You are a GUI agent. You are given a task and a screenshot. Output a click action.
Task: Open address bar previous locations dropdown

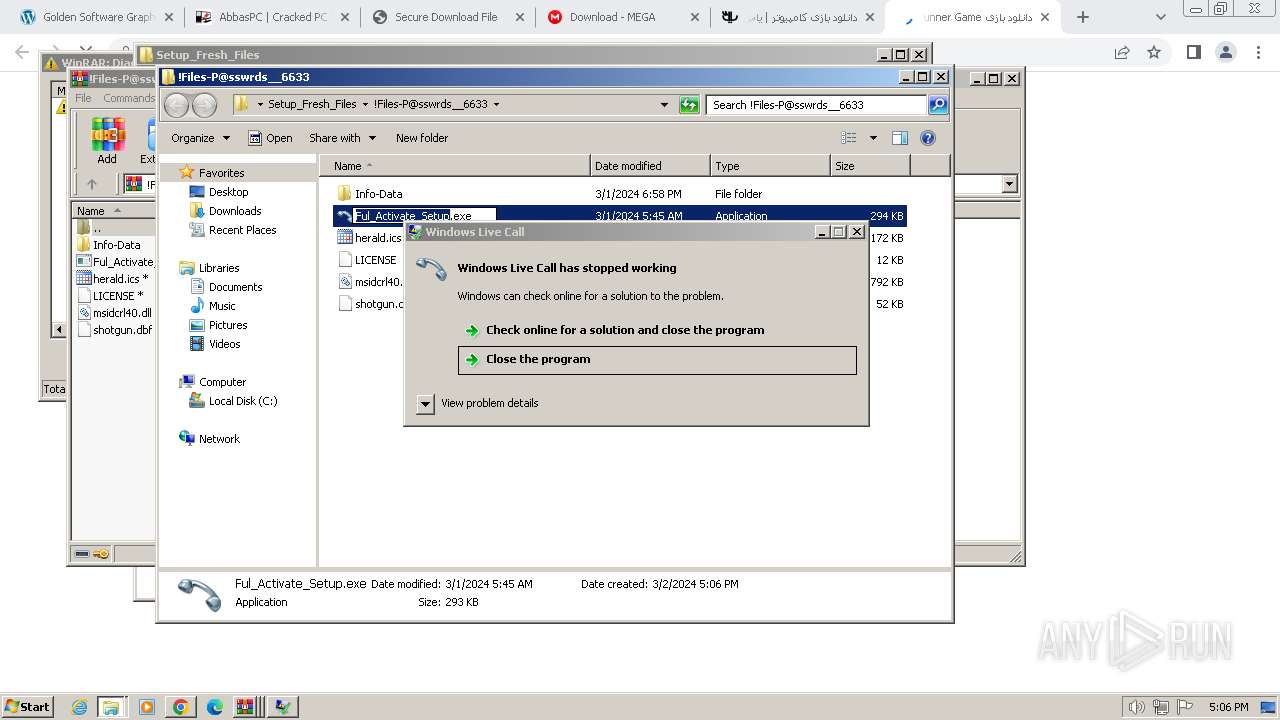click(664, 105)
